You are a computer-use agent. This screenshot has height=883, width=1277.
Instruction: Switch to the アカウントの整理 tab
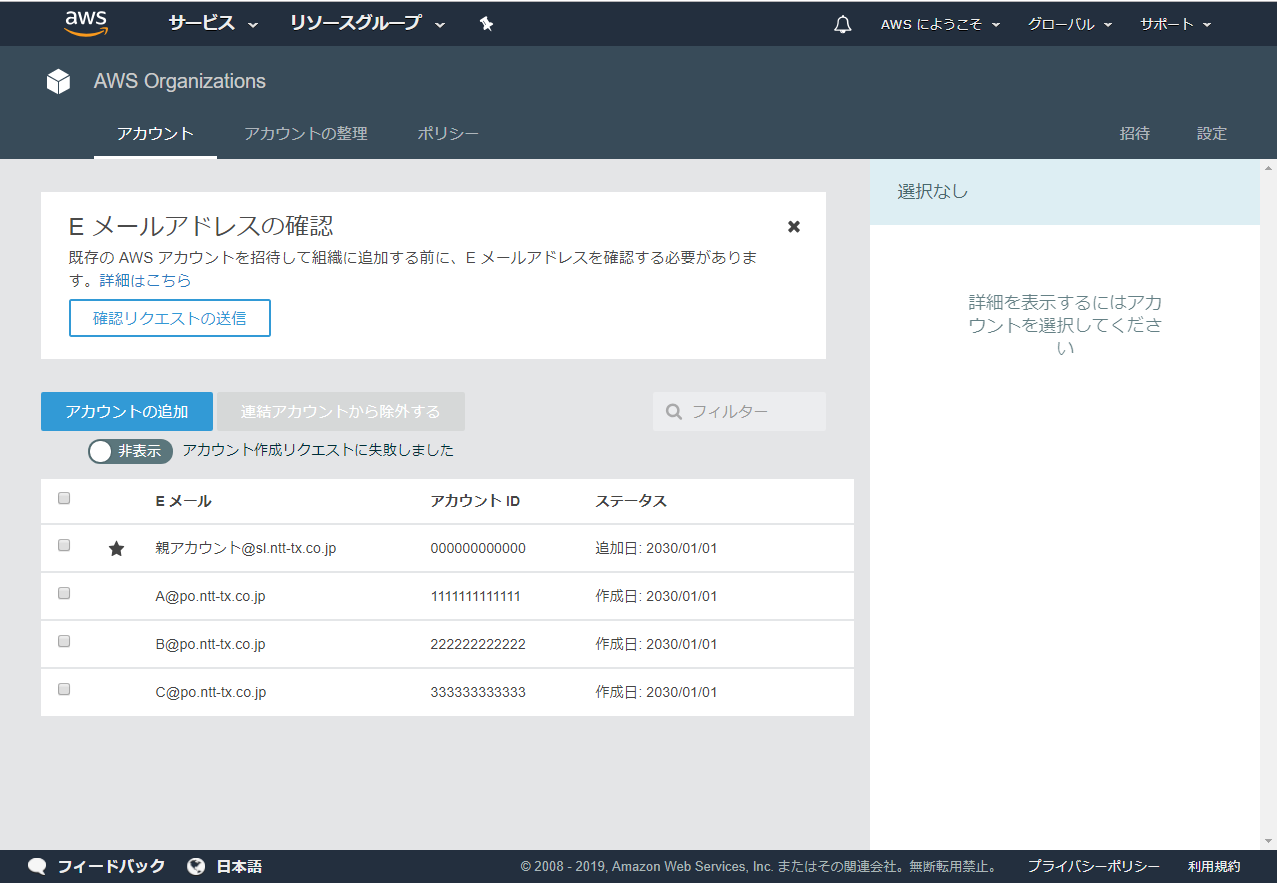[306, 133]
